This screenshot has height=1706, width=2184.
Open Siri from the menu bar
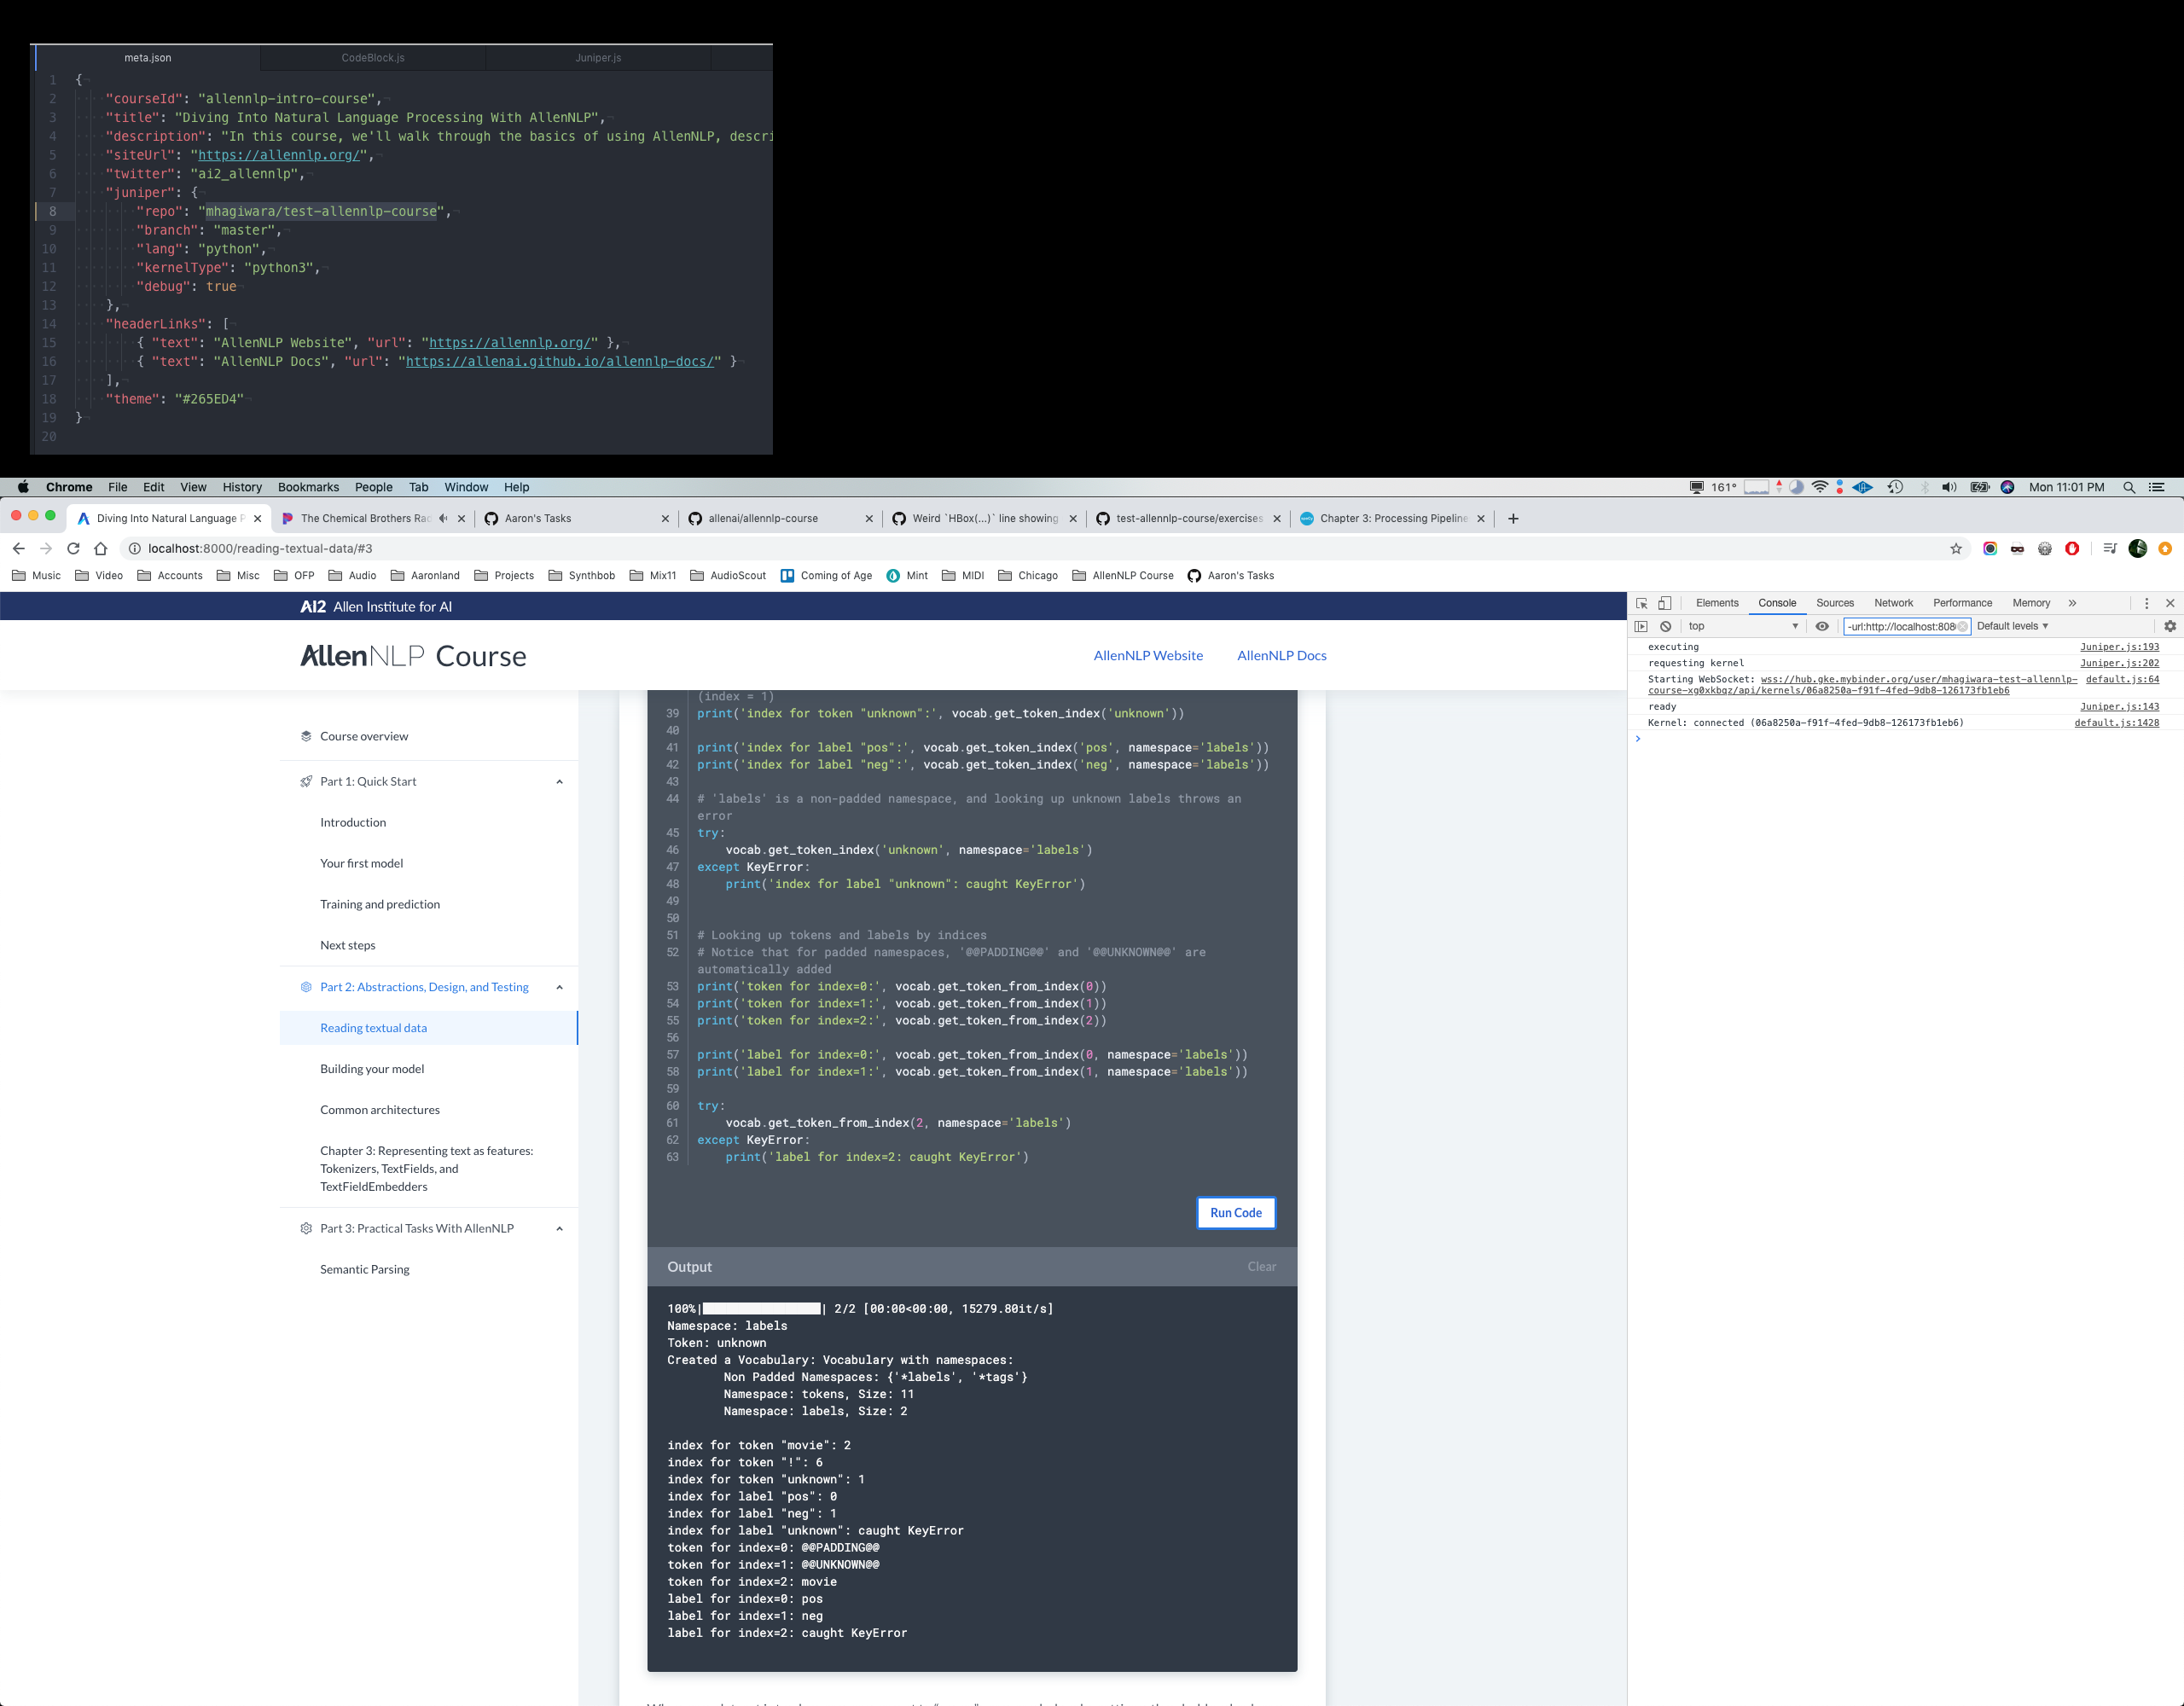pyautogui.click(x=2008, y=487)
